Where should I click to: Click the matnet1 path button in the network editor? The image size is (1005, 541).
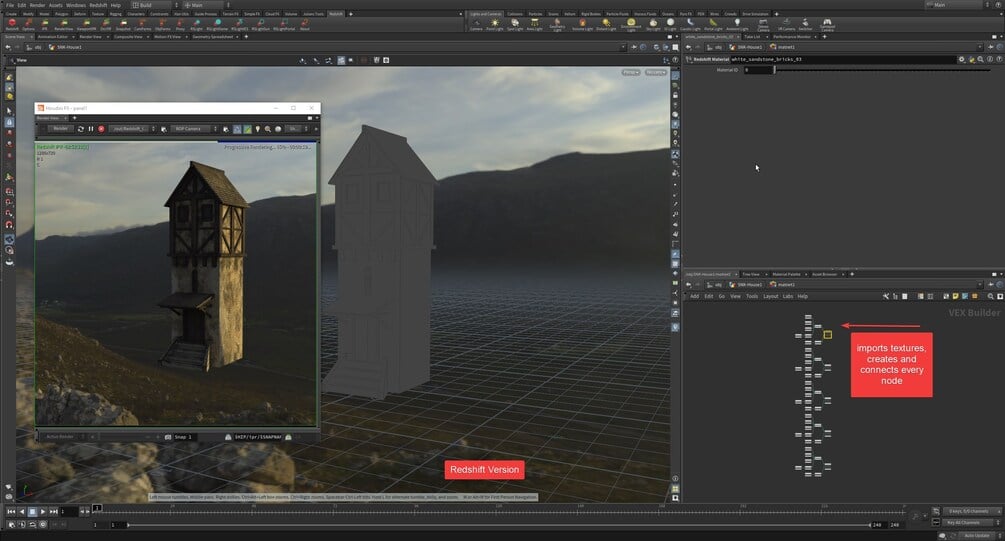tap(783, 285)
